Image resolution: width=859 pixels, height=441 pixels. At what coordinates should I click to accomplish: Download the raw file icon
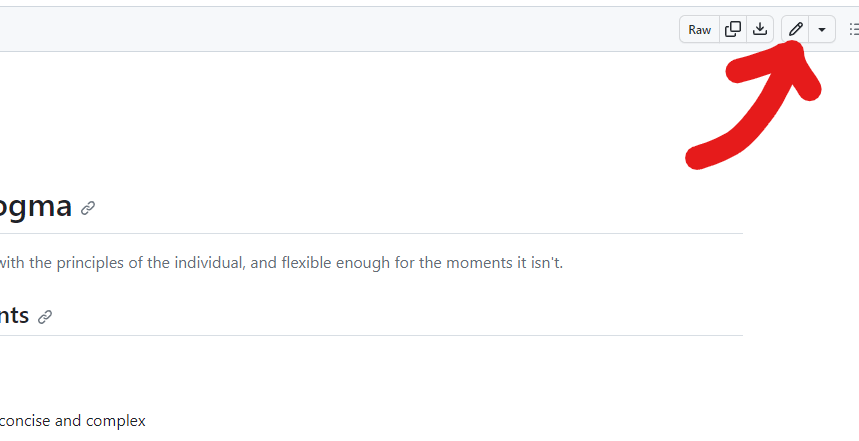pos(760,30)
